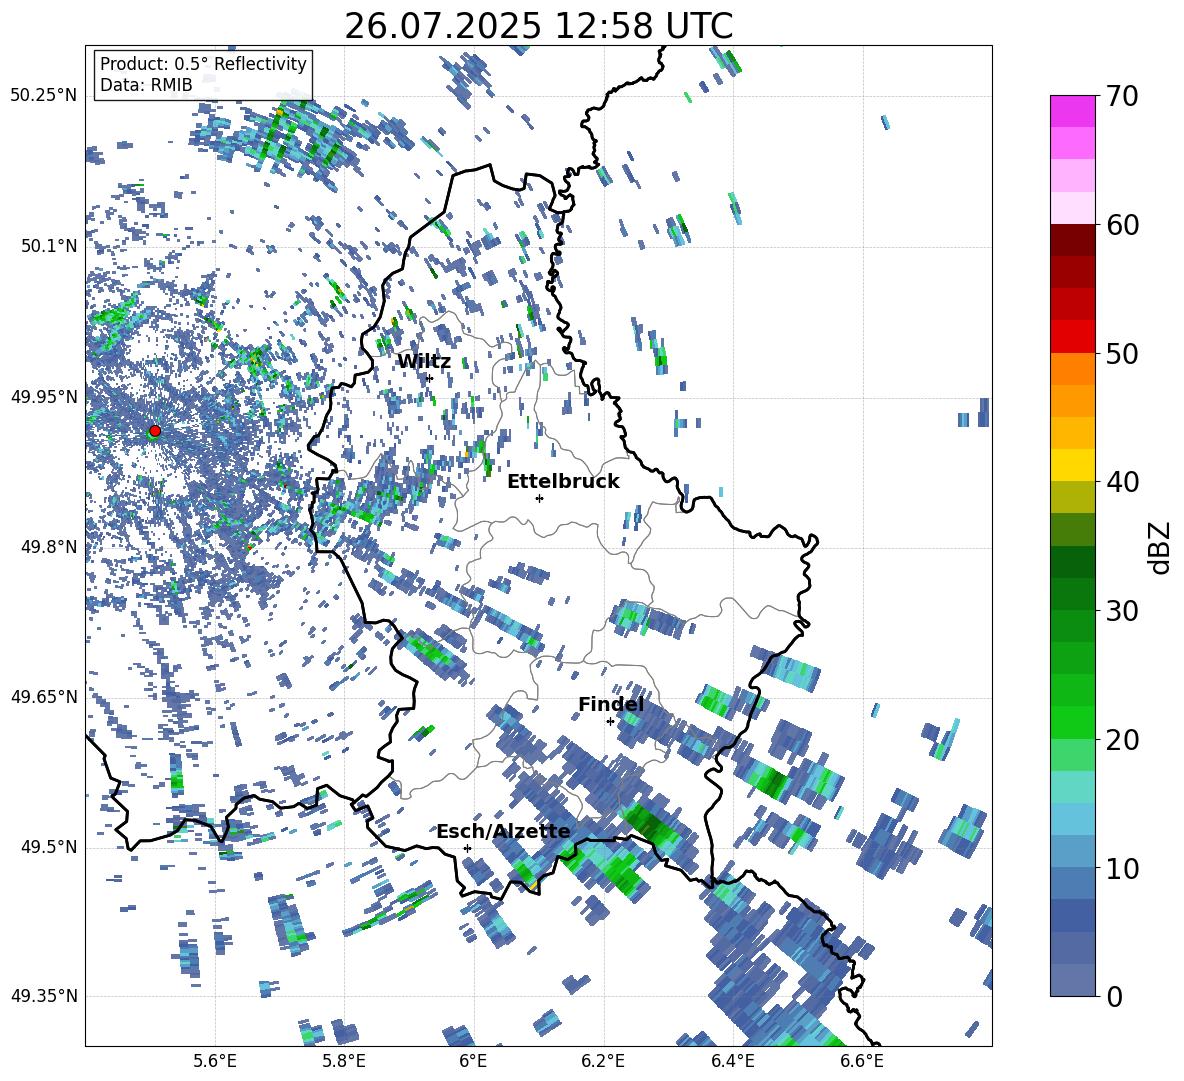Click the Product: 0.5° Reflectivity text

203,64
